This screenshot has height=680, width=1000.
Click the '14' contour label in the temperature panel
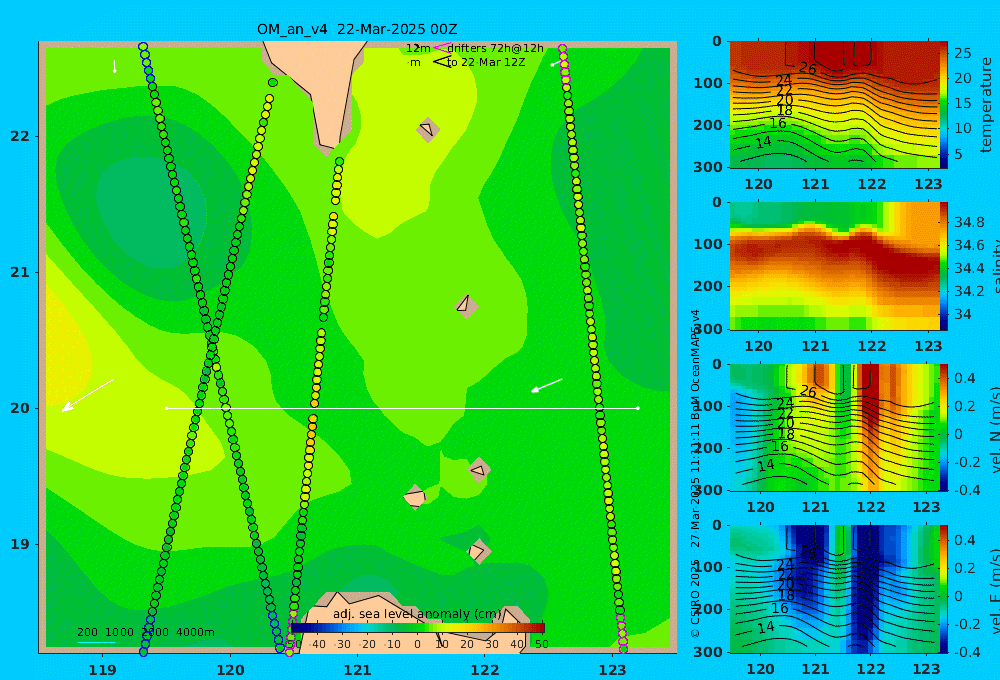(763, 142)
